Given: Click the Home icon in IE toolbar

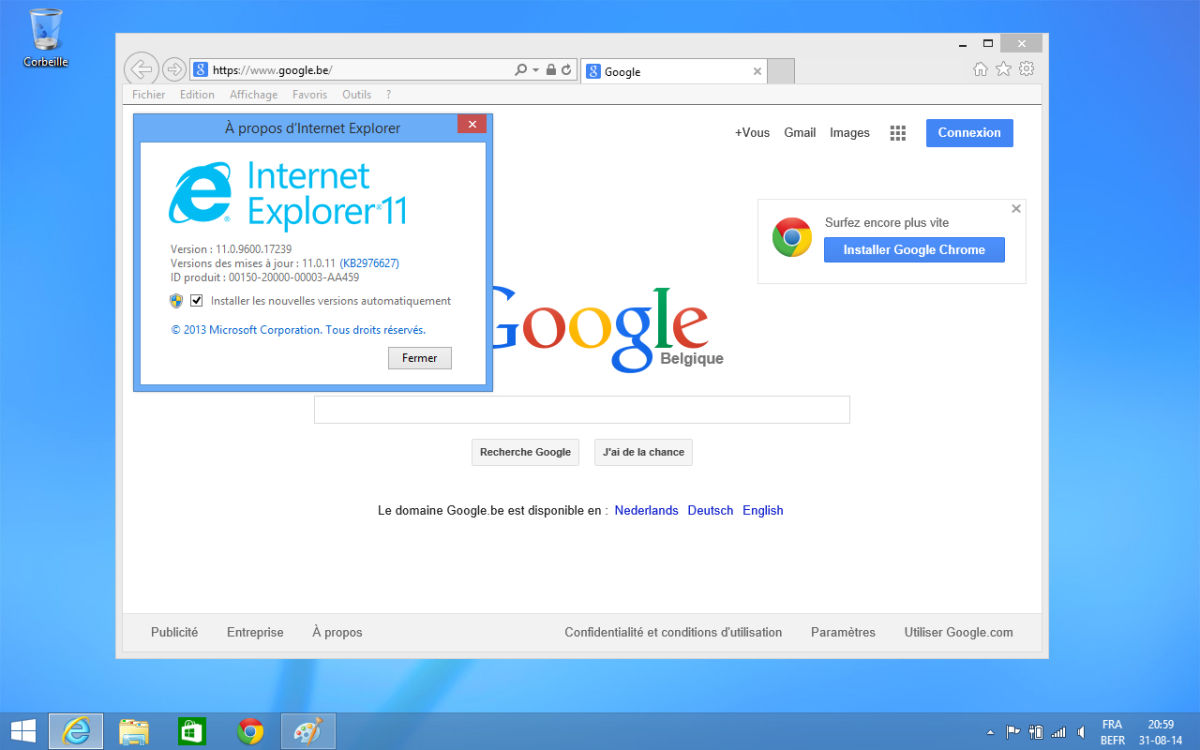Looking at the screenshot, I should 980,69.
